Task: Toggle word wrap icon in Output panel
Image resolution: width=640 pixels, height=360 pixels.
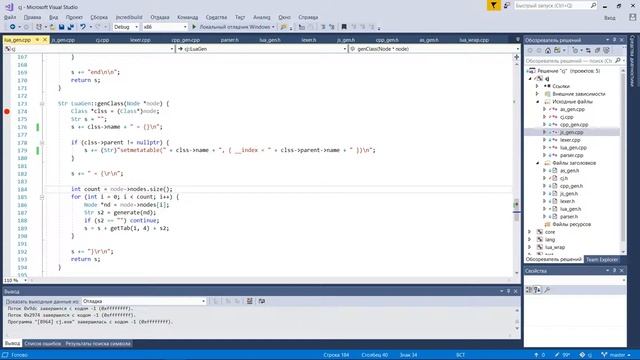Action: 262,301
